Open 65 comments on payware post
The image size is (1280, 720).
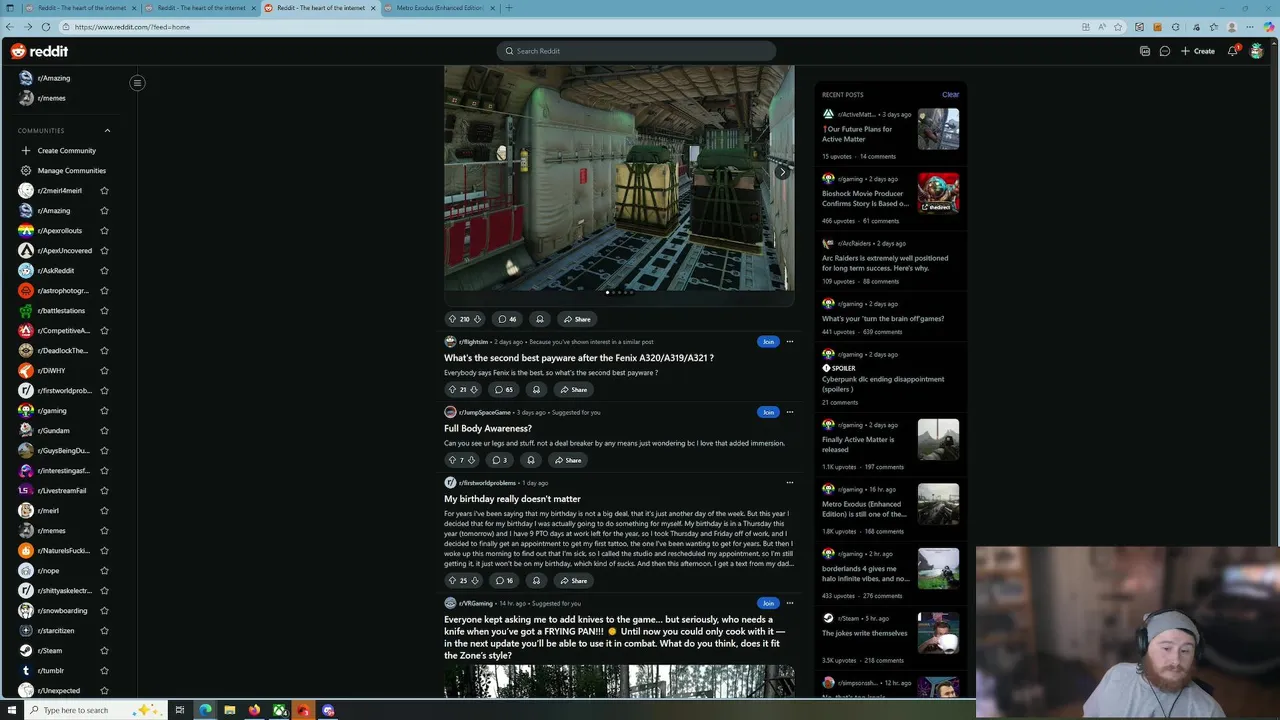pyautogui.click(x=503, y=390)
